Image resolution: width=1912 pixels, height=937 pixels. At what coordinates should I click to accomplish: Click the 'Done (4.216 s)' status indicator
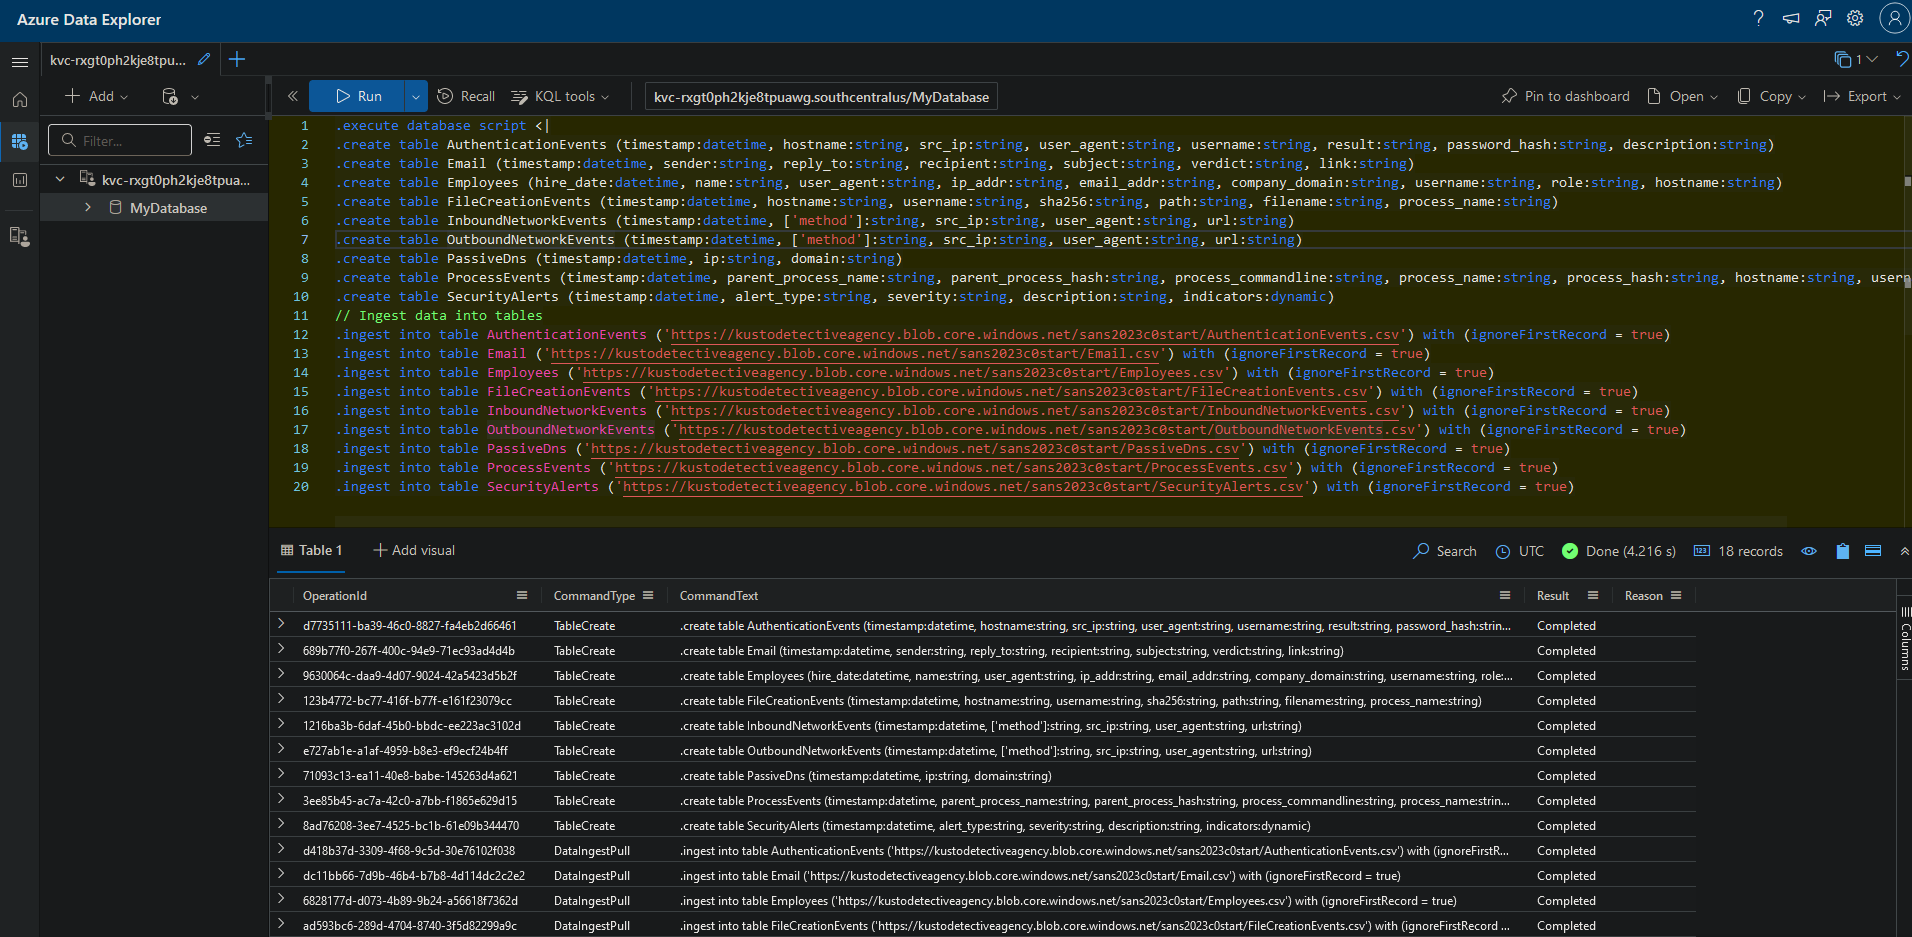1619,551
